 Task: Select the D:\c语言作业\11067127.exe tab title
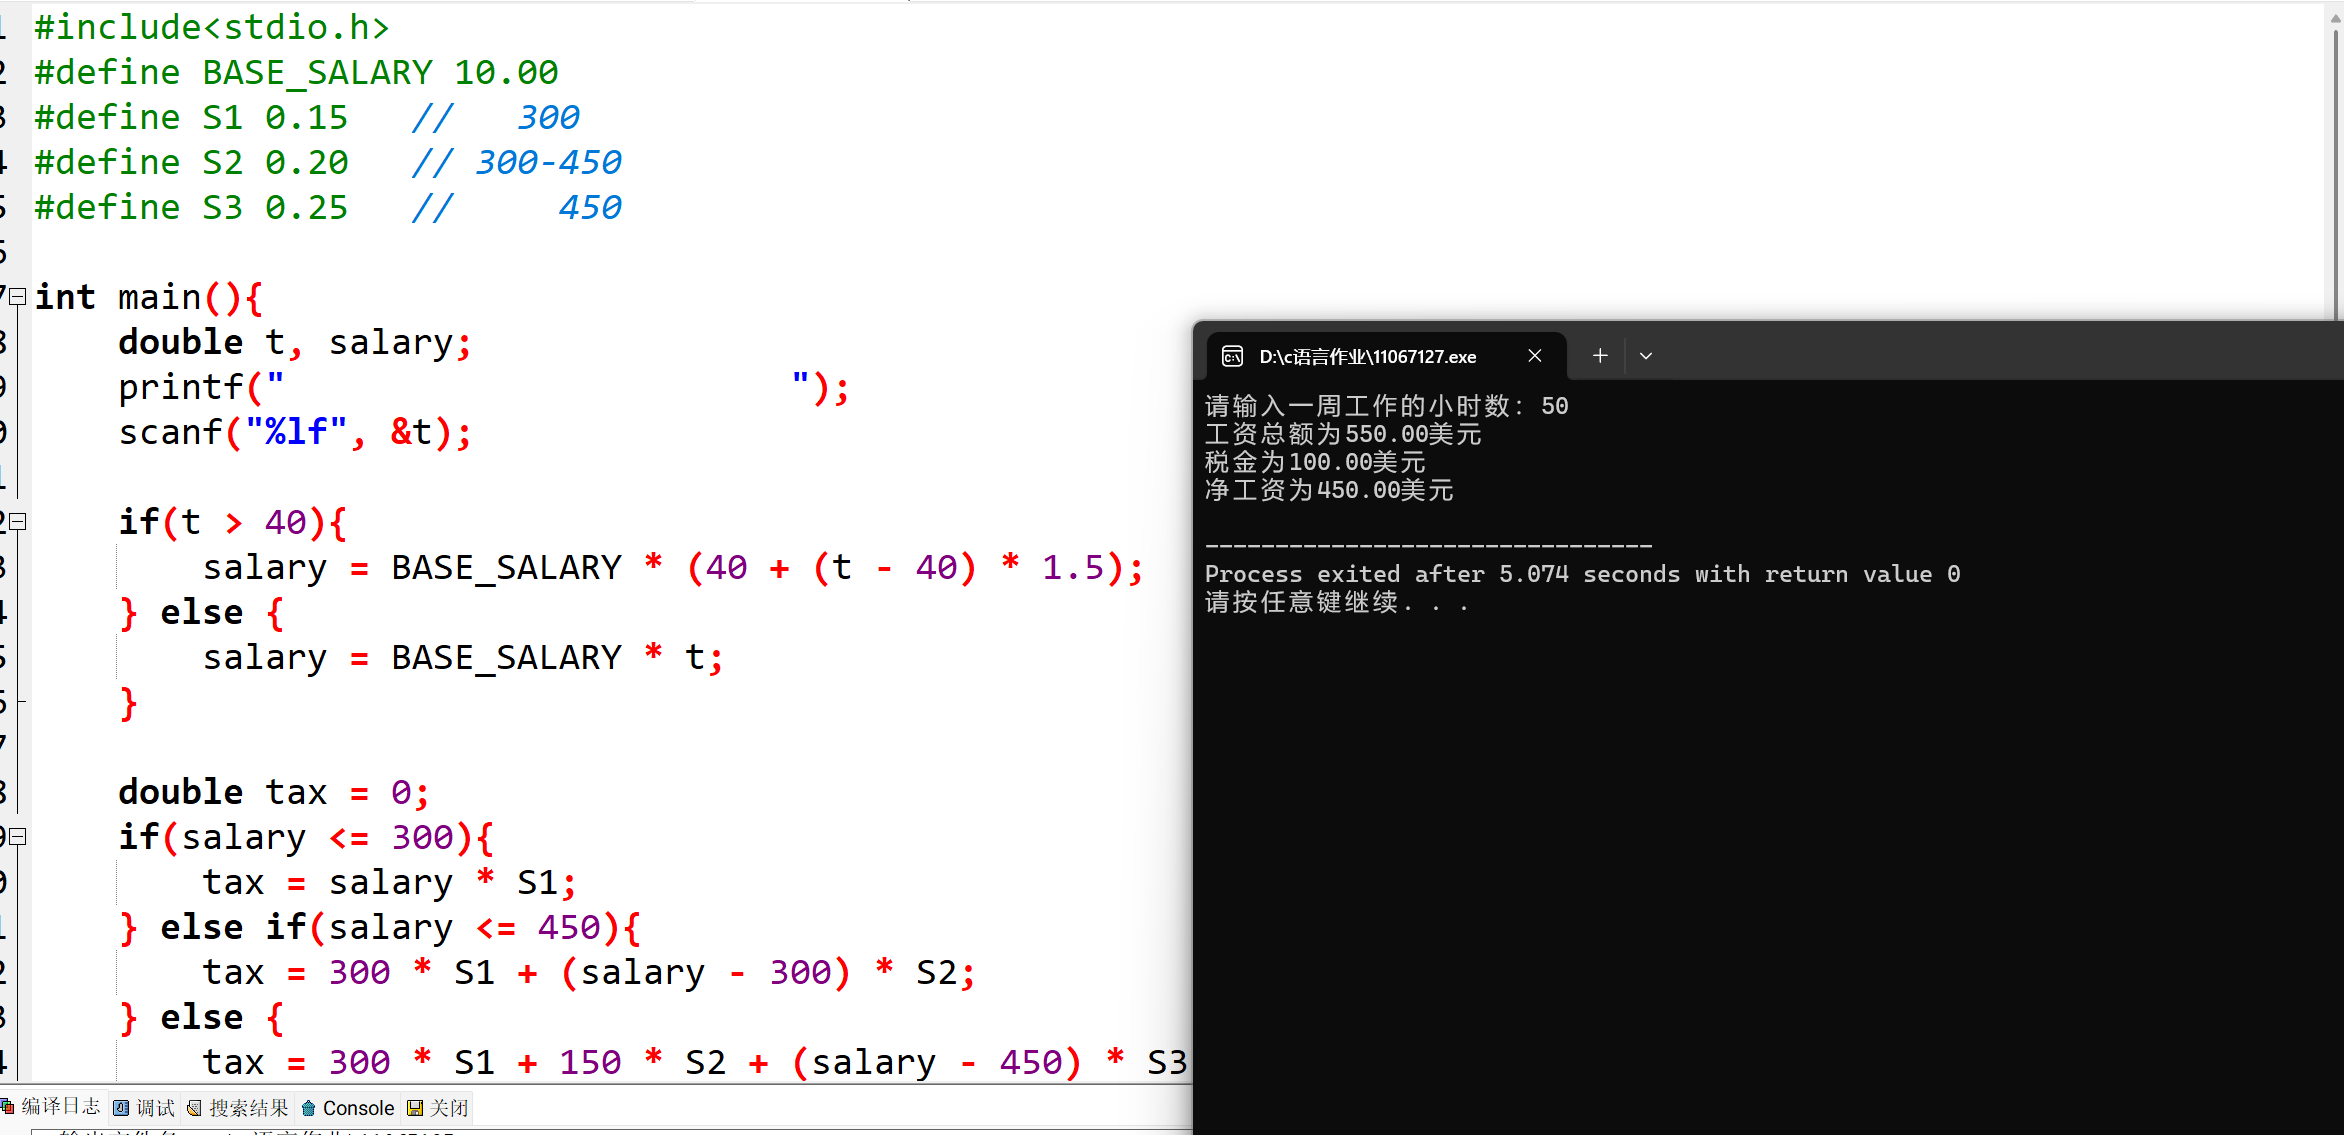(x=1367, y=357)
